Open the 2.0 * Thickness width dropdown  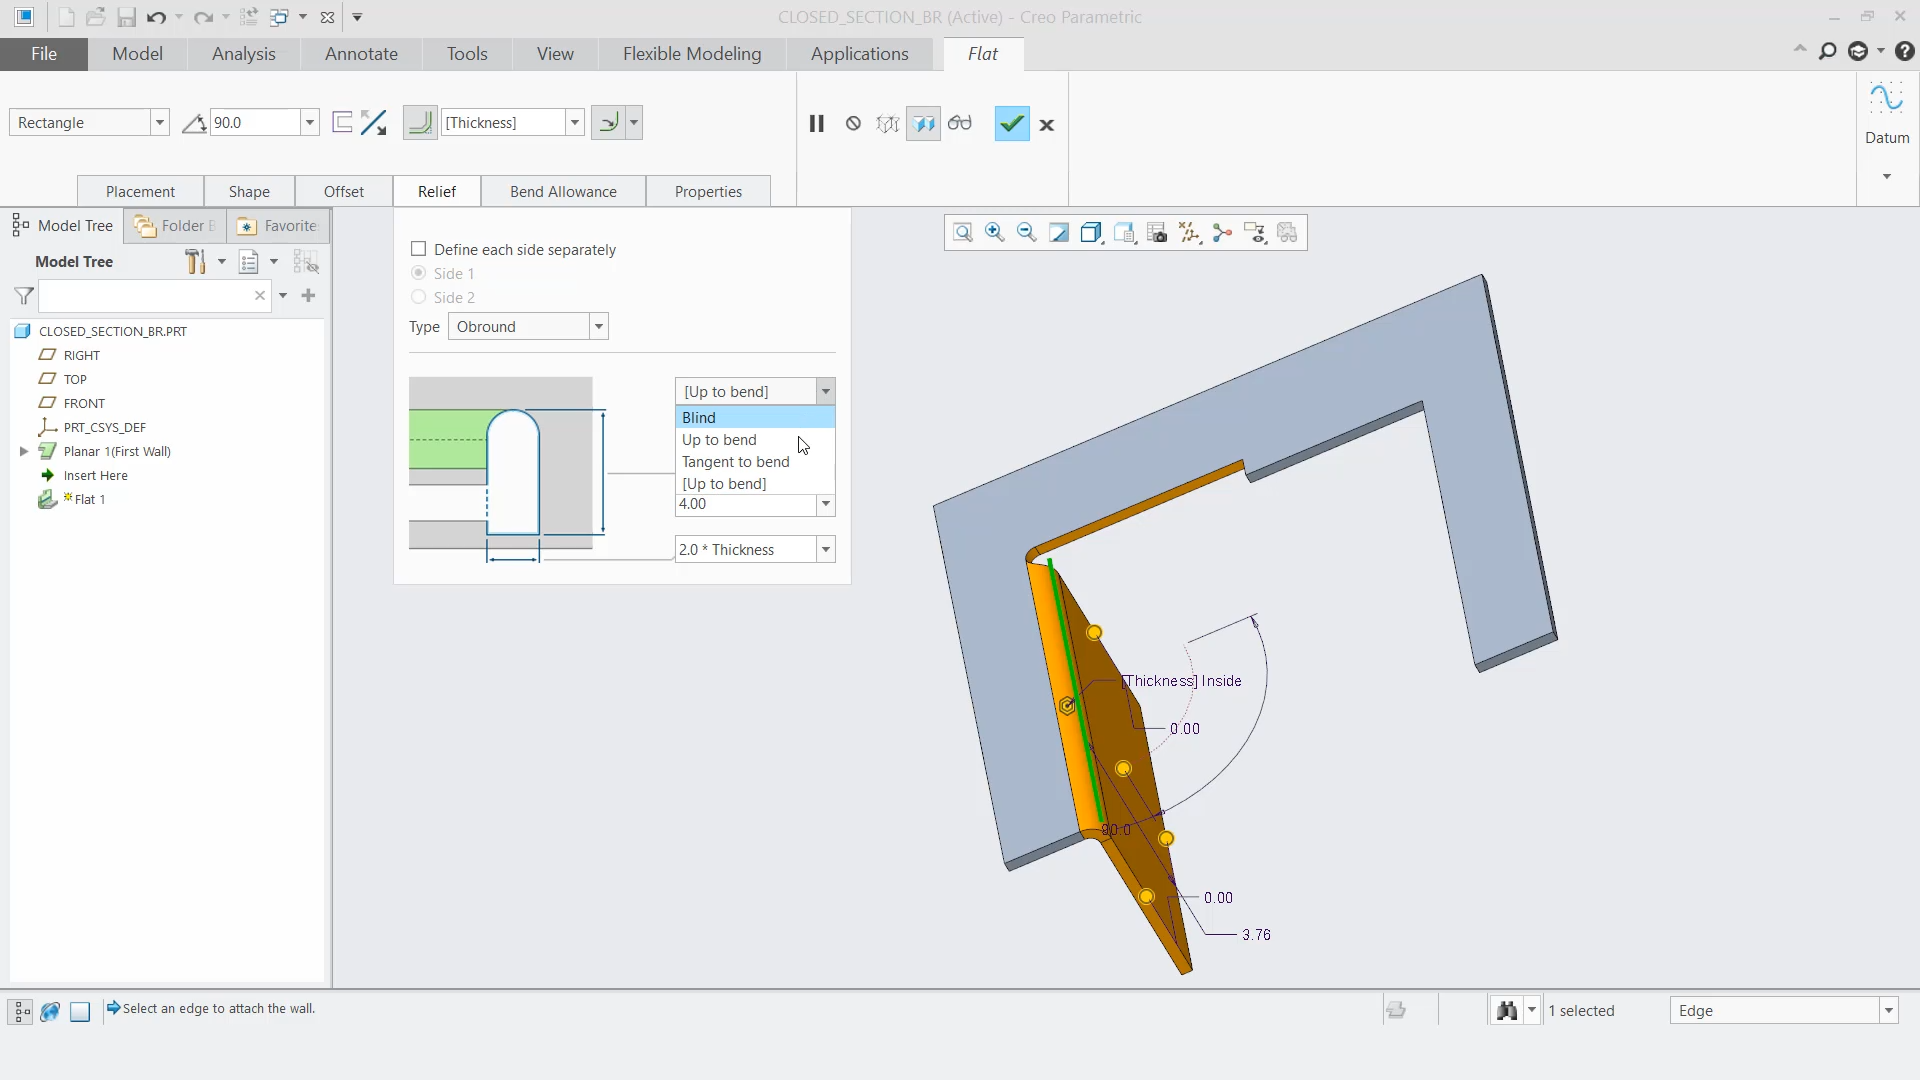(x=826, y=550)
